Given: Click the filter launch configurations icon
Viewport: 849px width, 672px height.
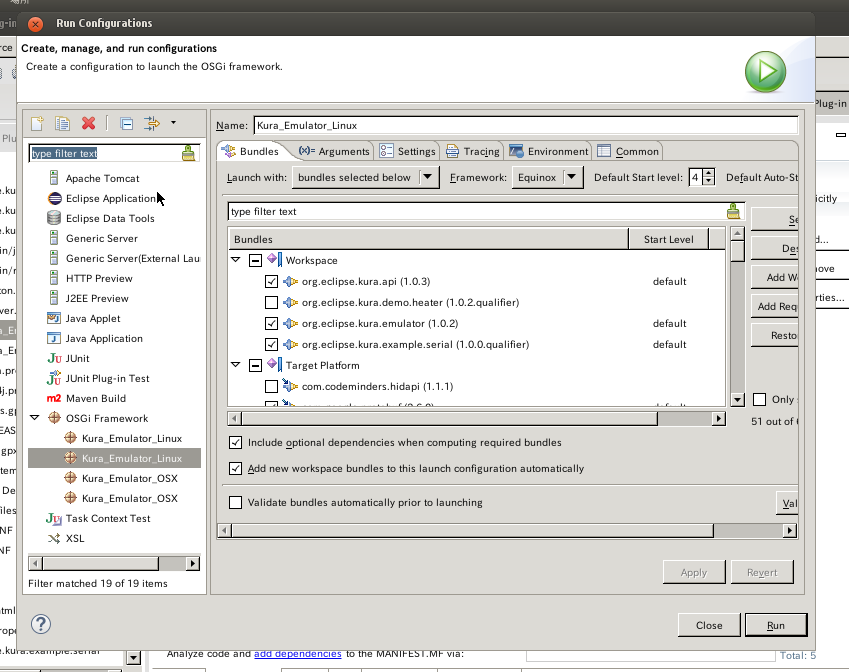Looking at the screenshot, I should coord(152,123).
